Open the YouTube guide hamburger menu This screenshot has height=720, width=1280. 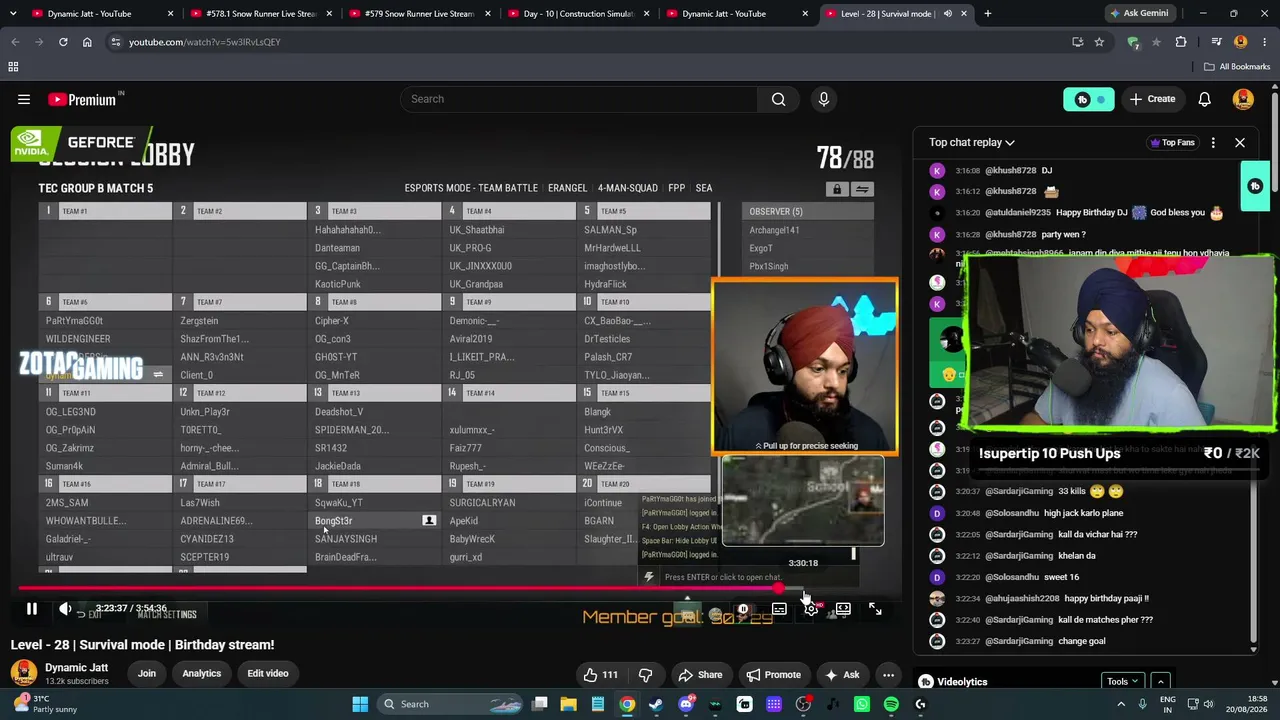click(24, 99)
